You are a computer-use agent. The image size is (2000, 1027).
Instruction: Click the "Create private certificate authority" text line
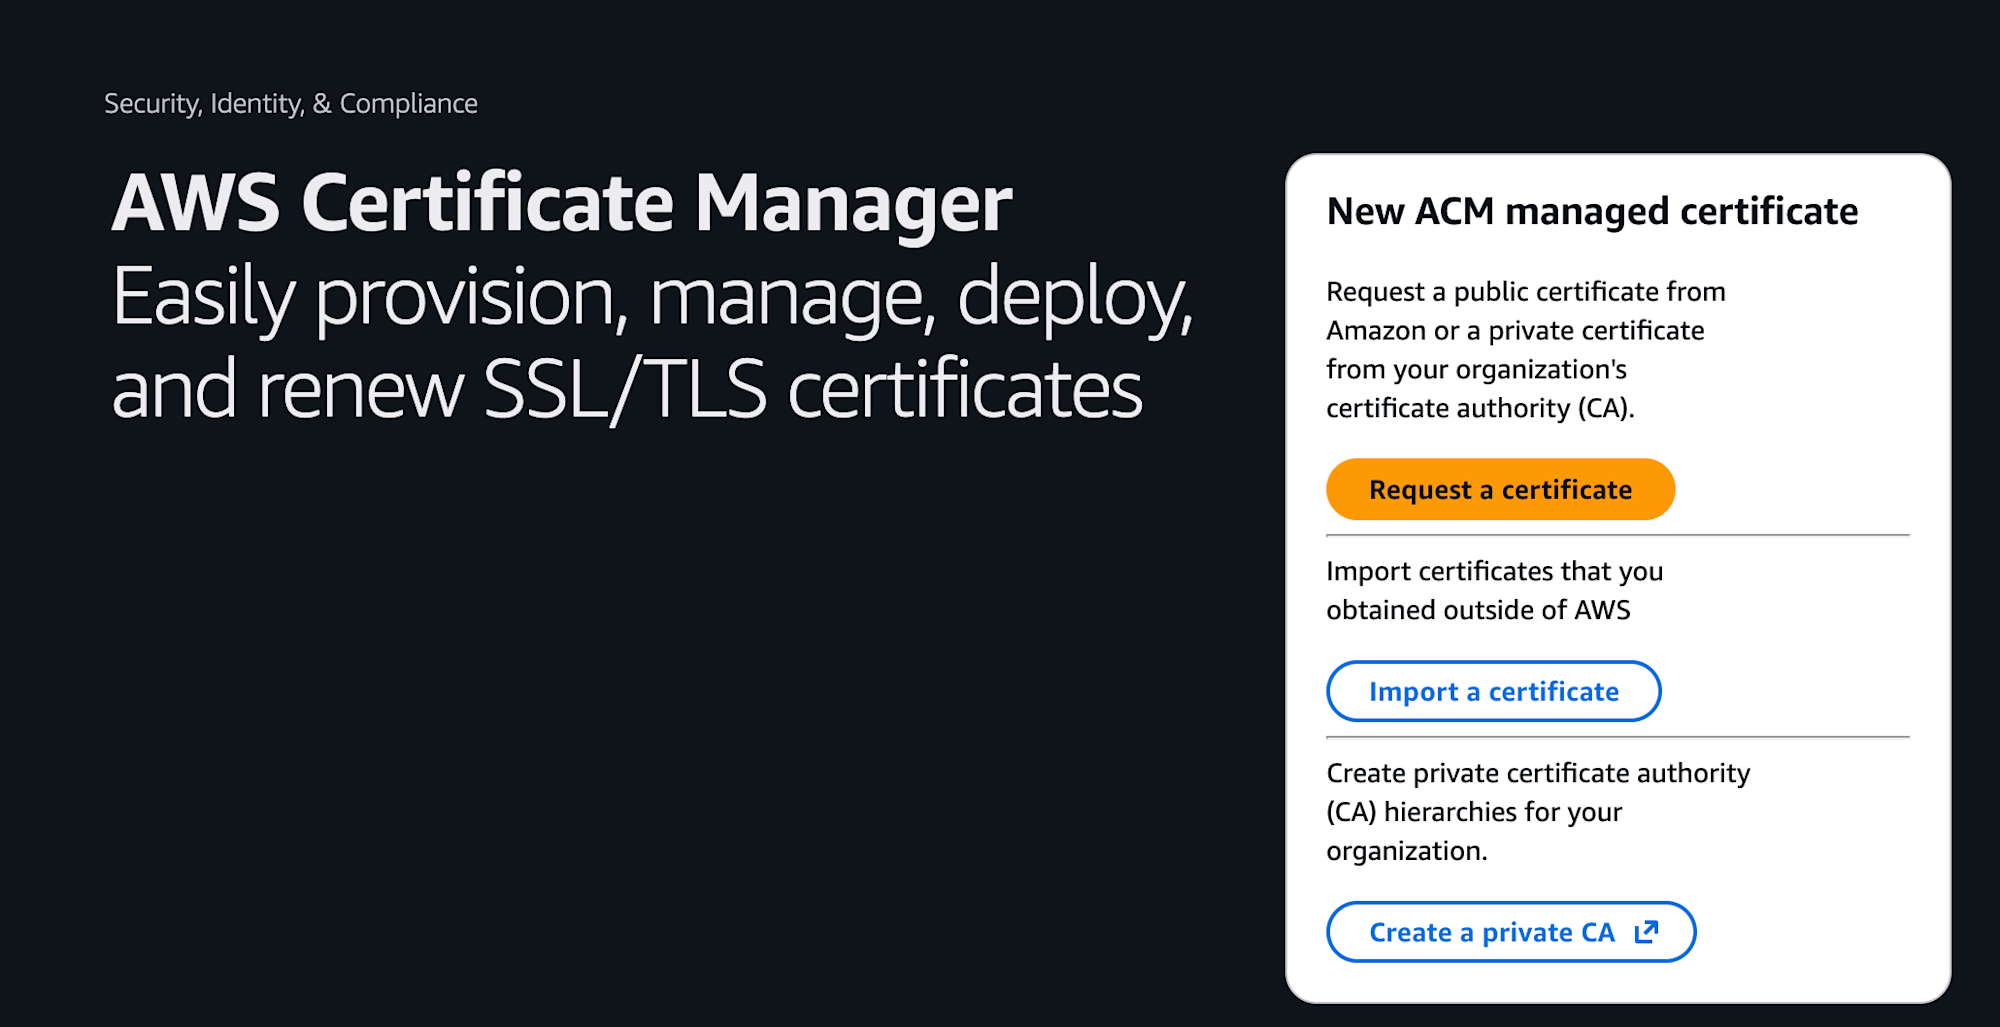coord(1538,773)
